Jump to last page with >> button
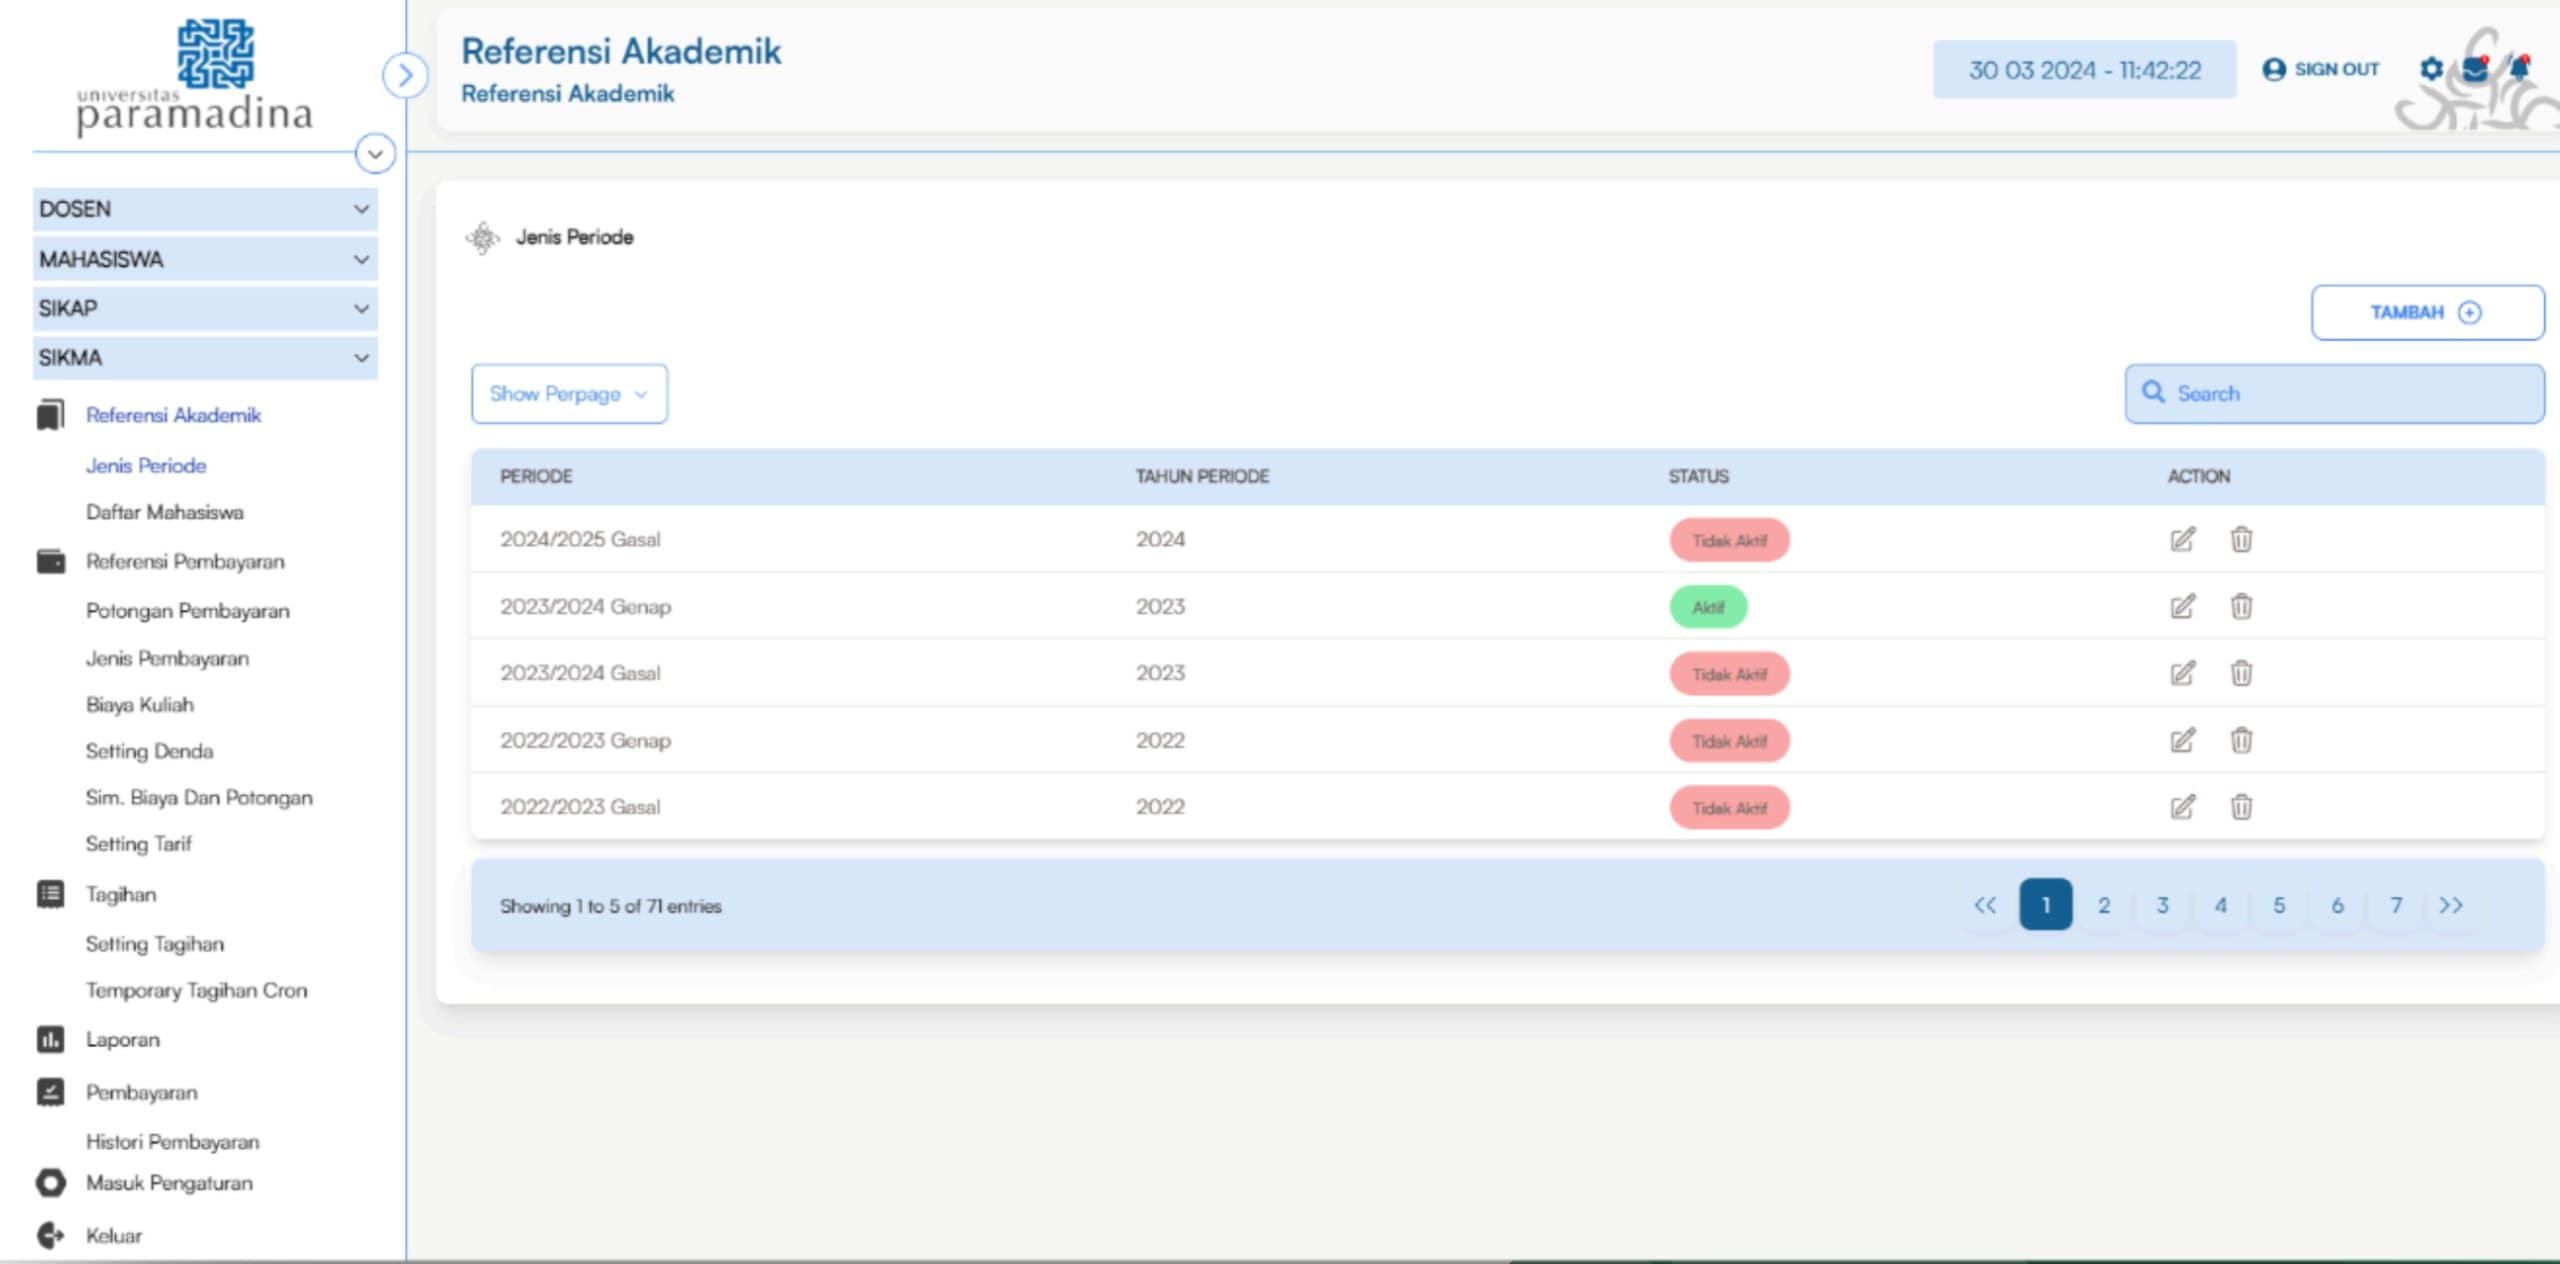This screenshot has height=1264, width=2560. pos(2451,905)
